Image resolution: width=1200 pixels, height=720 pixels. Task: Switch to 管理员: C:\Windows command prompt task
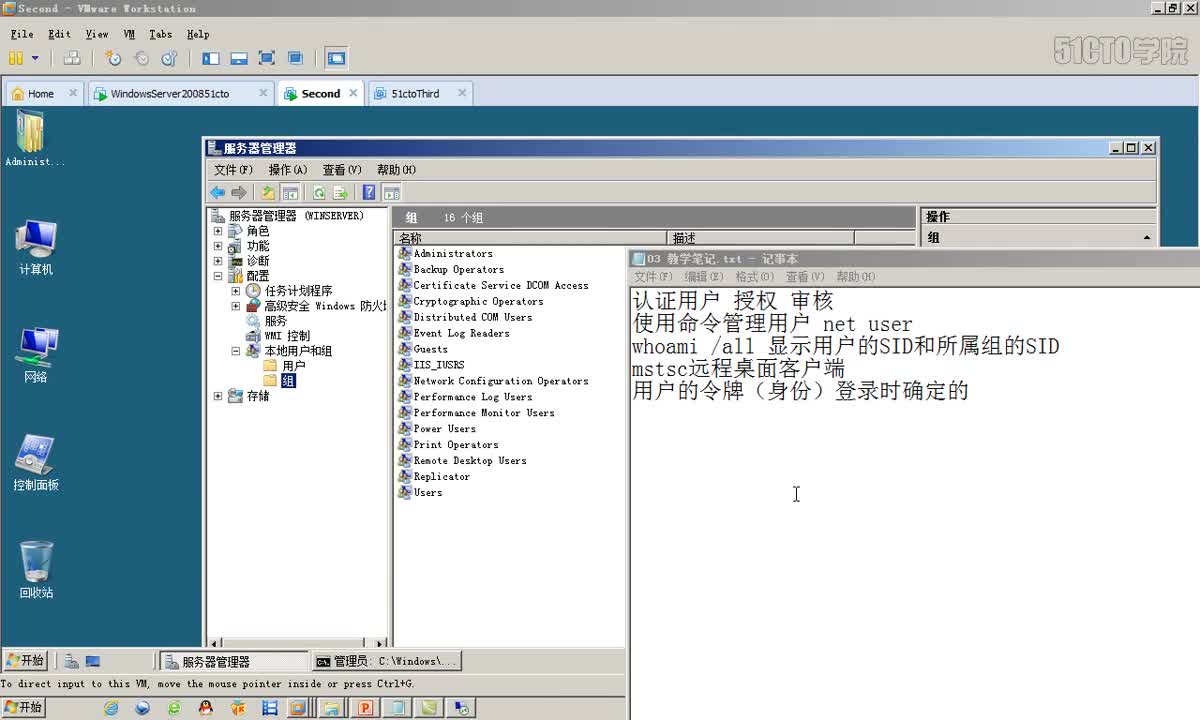tap(385, 661)
